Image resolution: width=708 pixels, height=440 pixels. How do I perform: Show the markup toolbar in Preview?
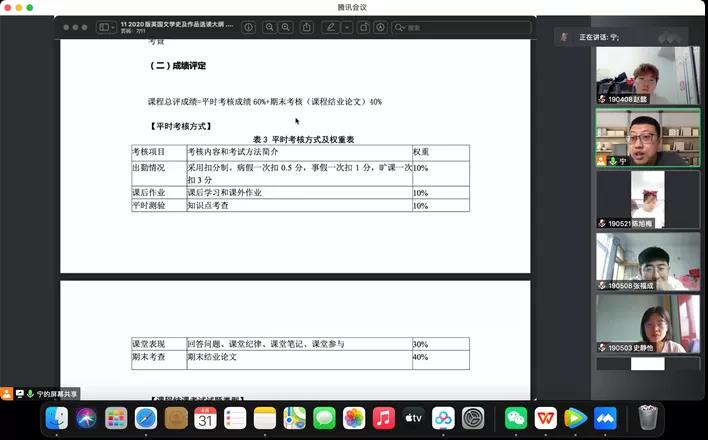tap(380, 27)
